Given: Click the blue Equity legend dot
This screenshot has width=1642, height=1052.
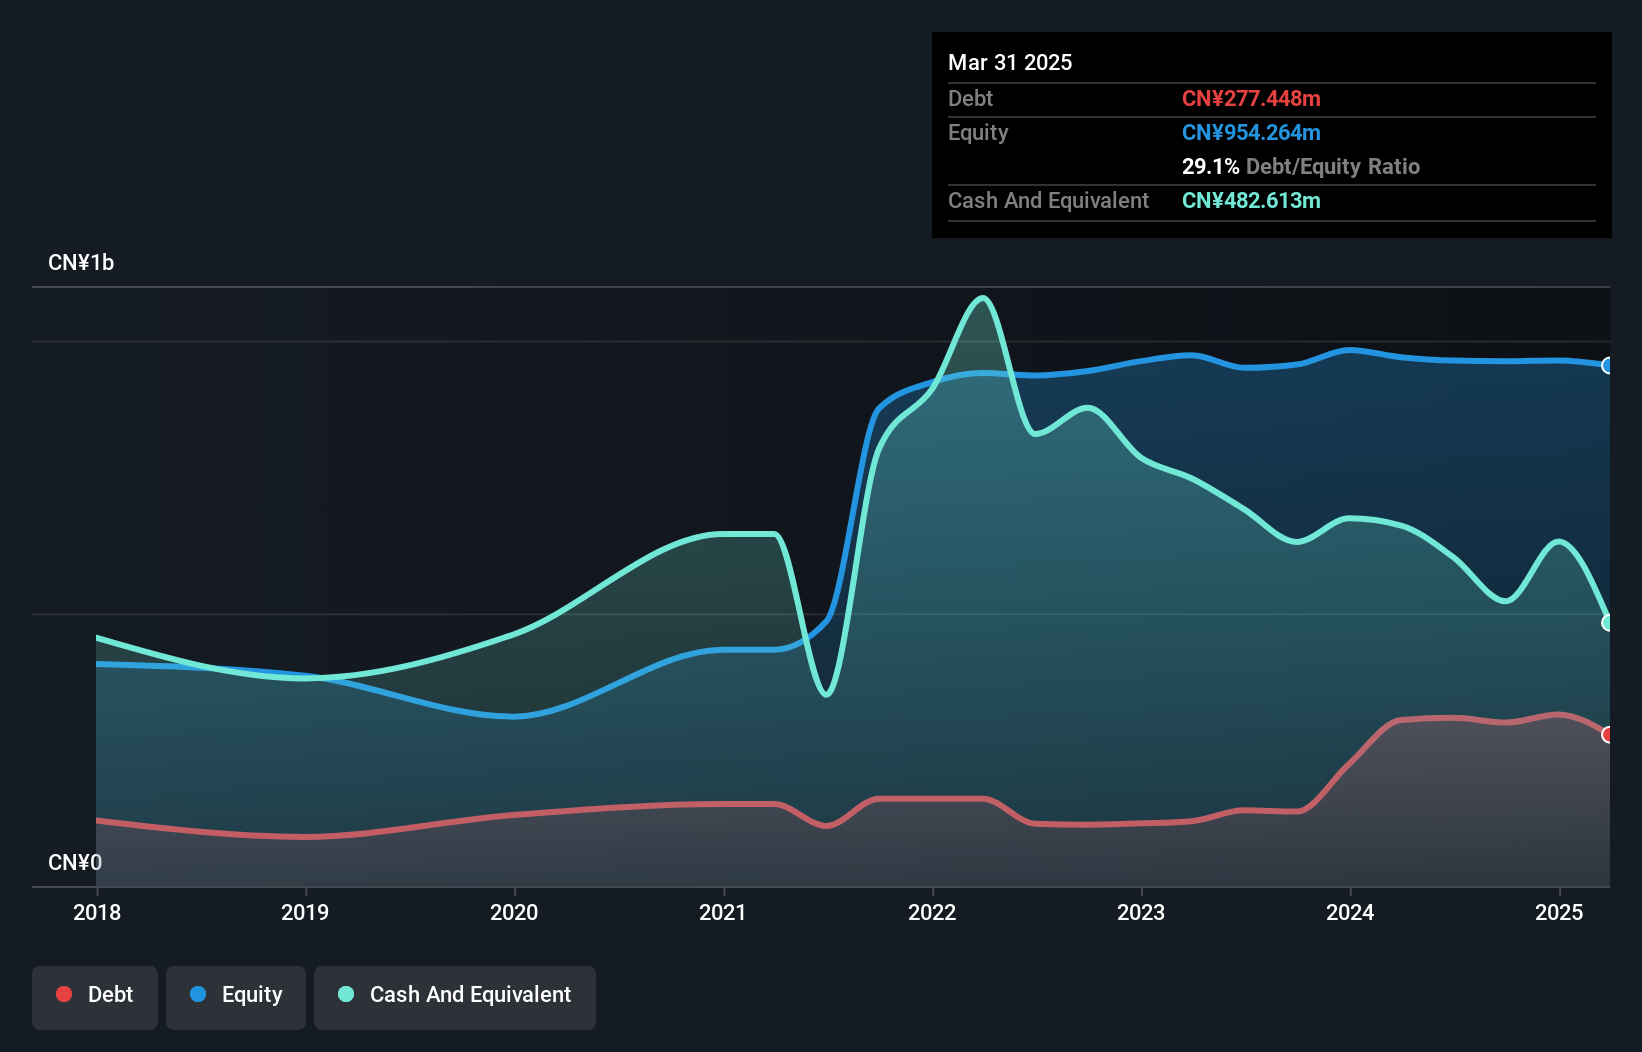Looking at the screenshot, I should [x=198, y=994].
